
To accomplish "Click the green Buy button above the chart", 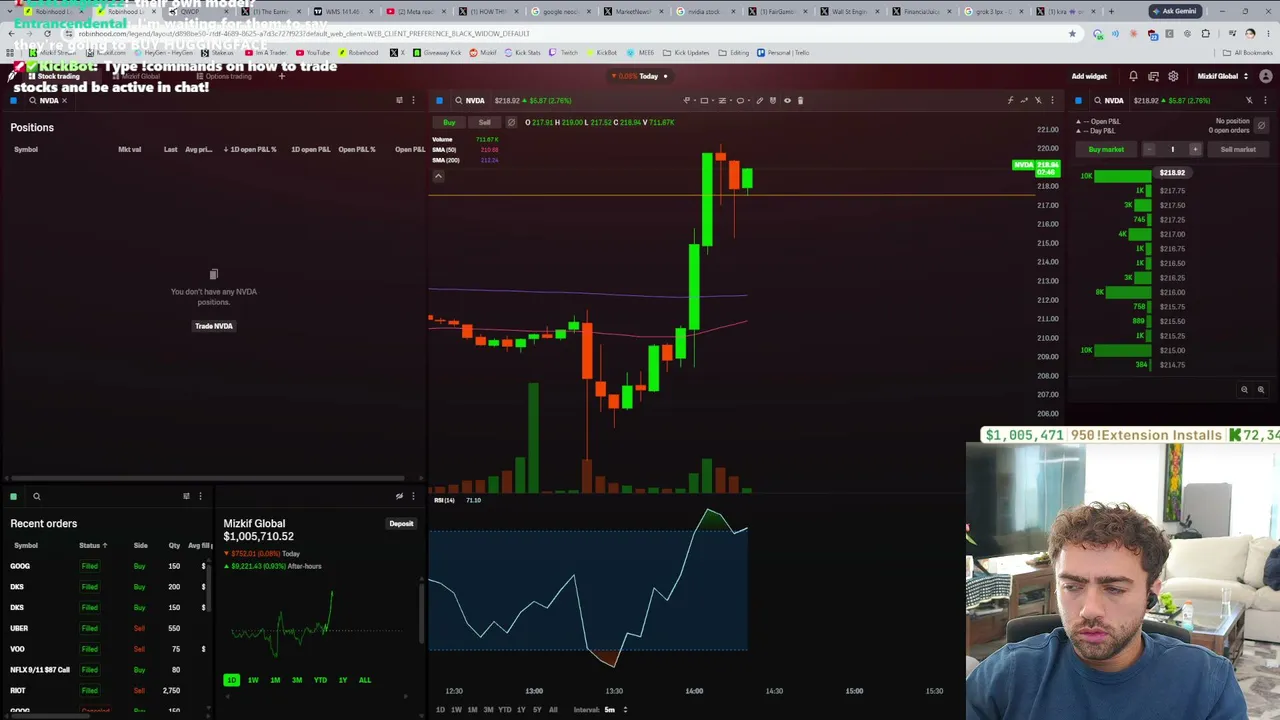I will coord(449,122).
